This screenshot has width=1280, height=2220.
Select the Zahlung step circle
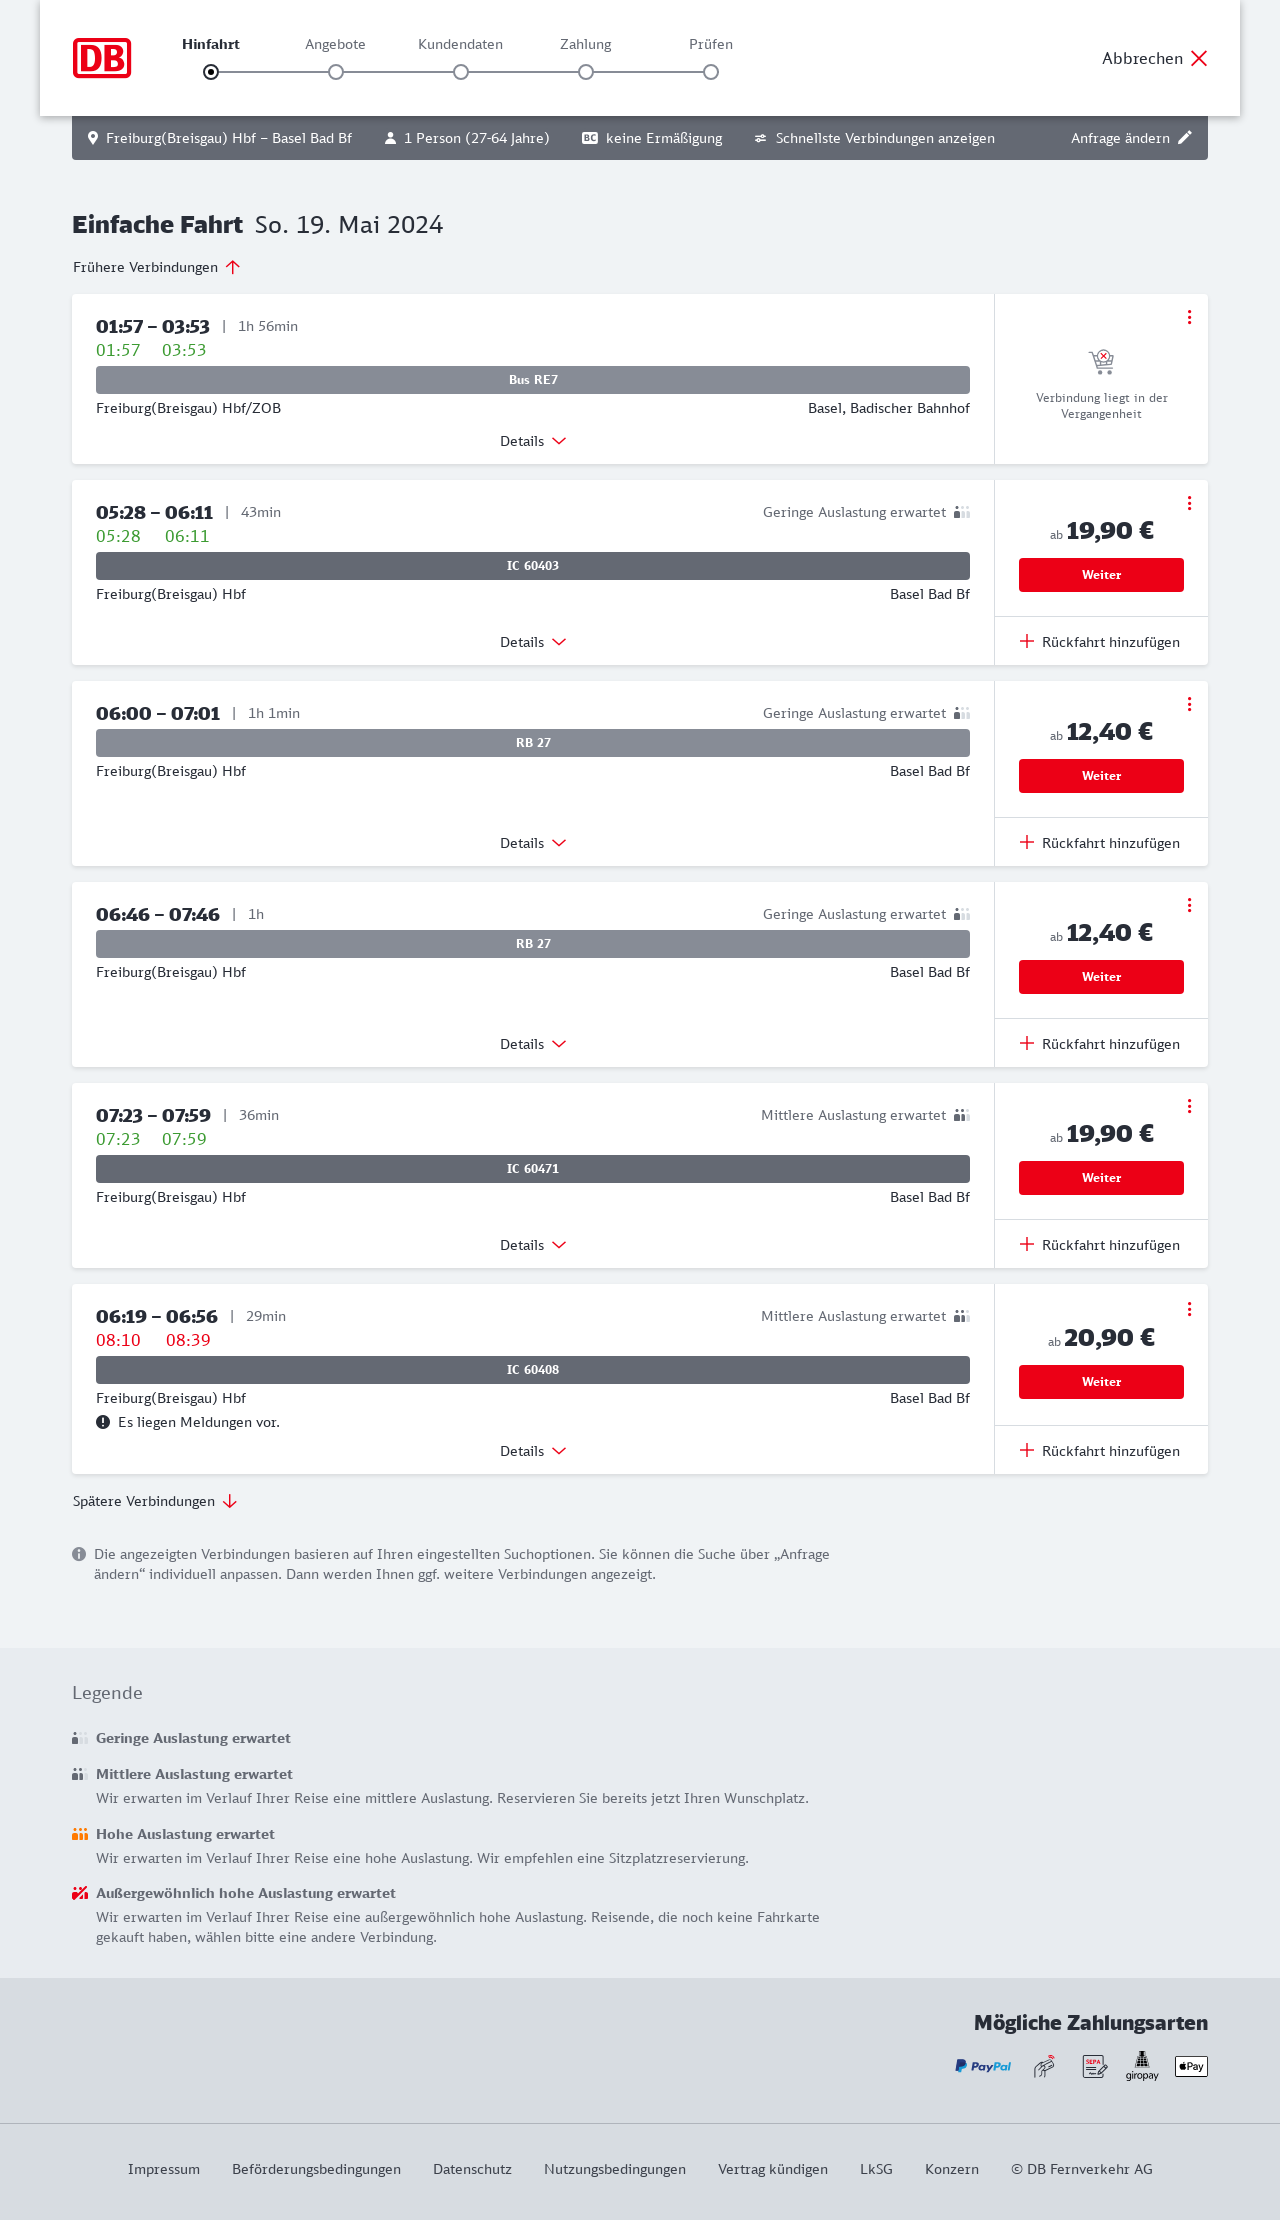[586, 72]
